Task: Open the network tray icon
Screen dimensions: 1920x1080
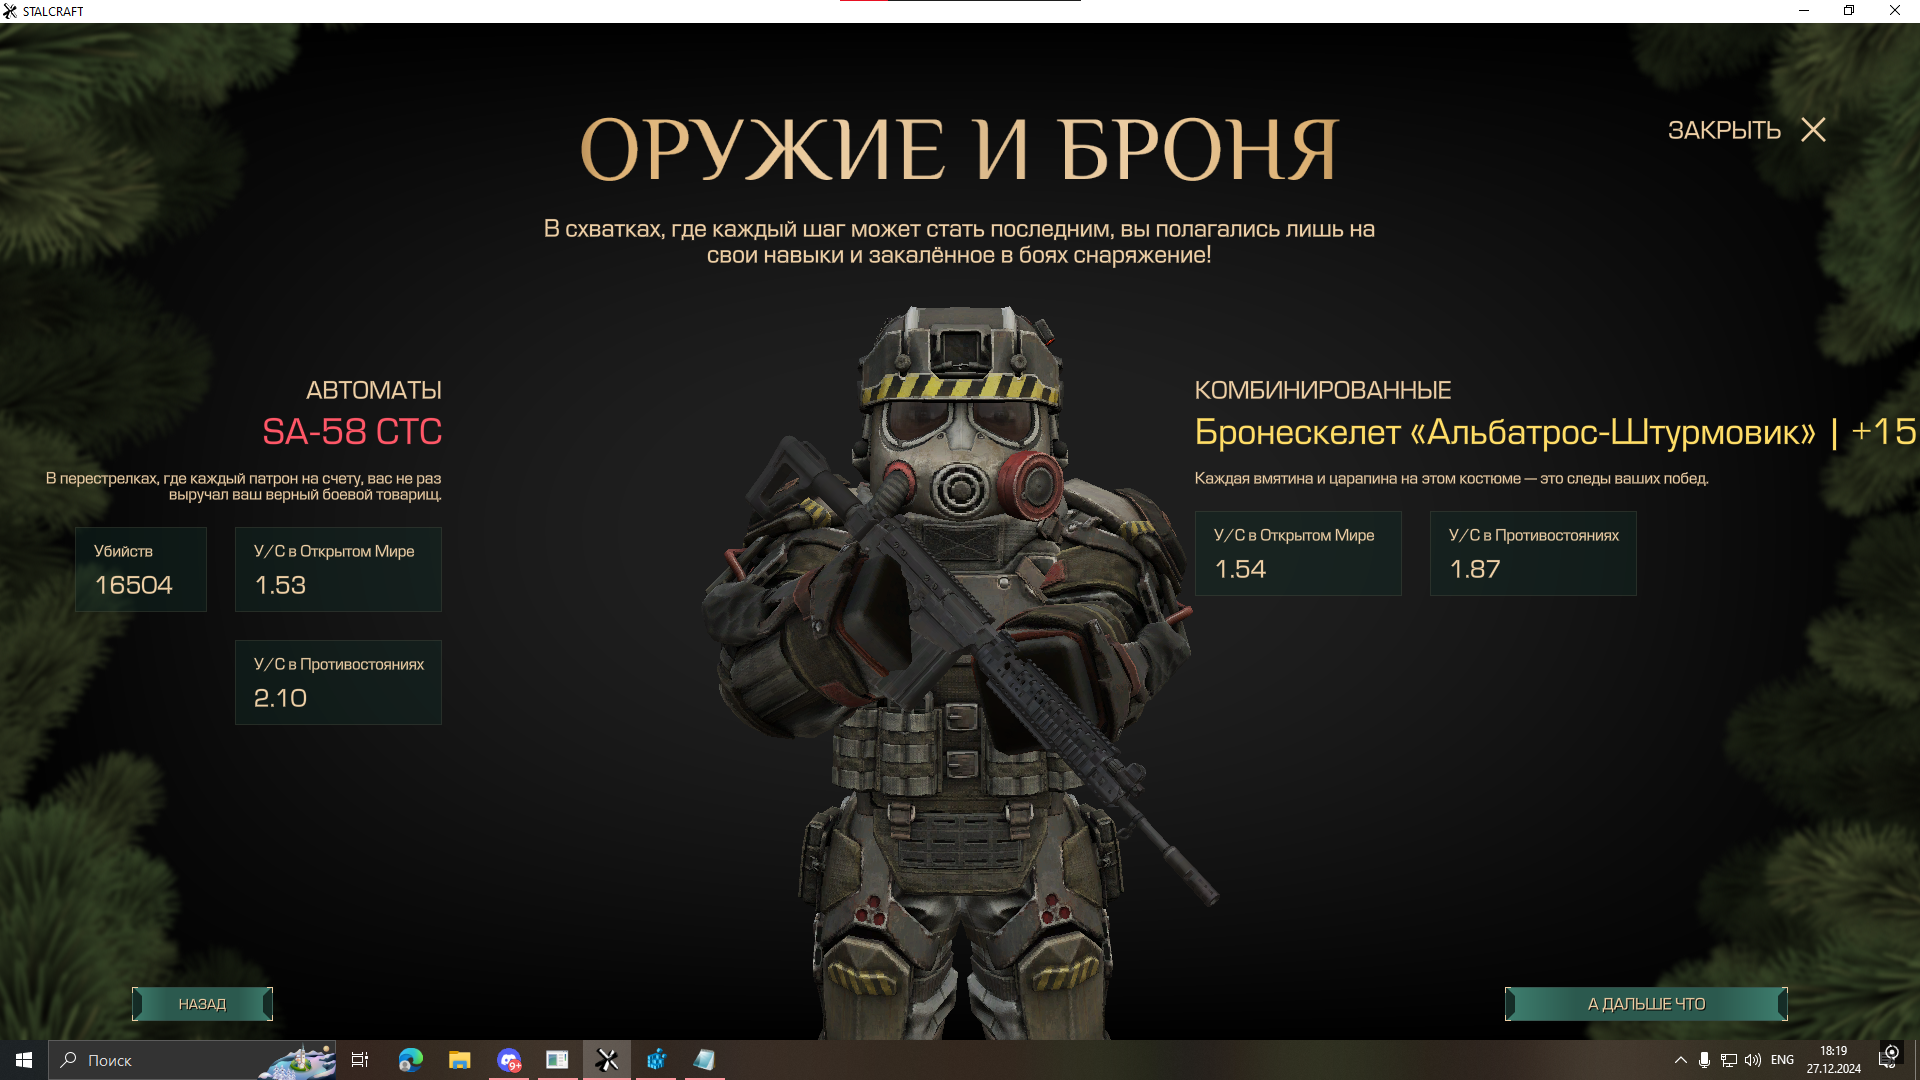Action: [1729, 1060]
